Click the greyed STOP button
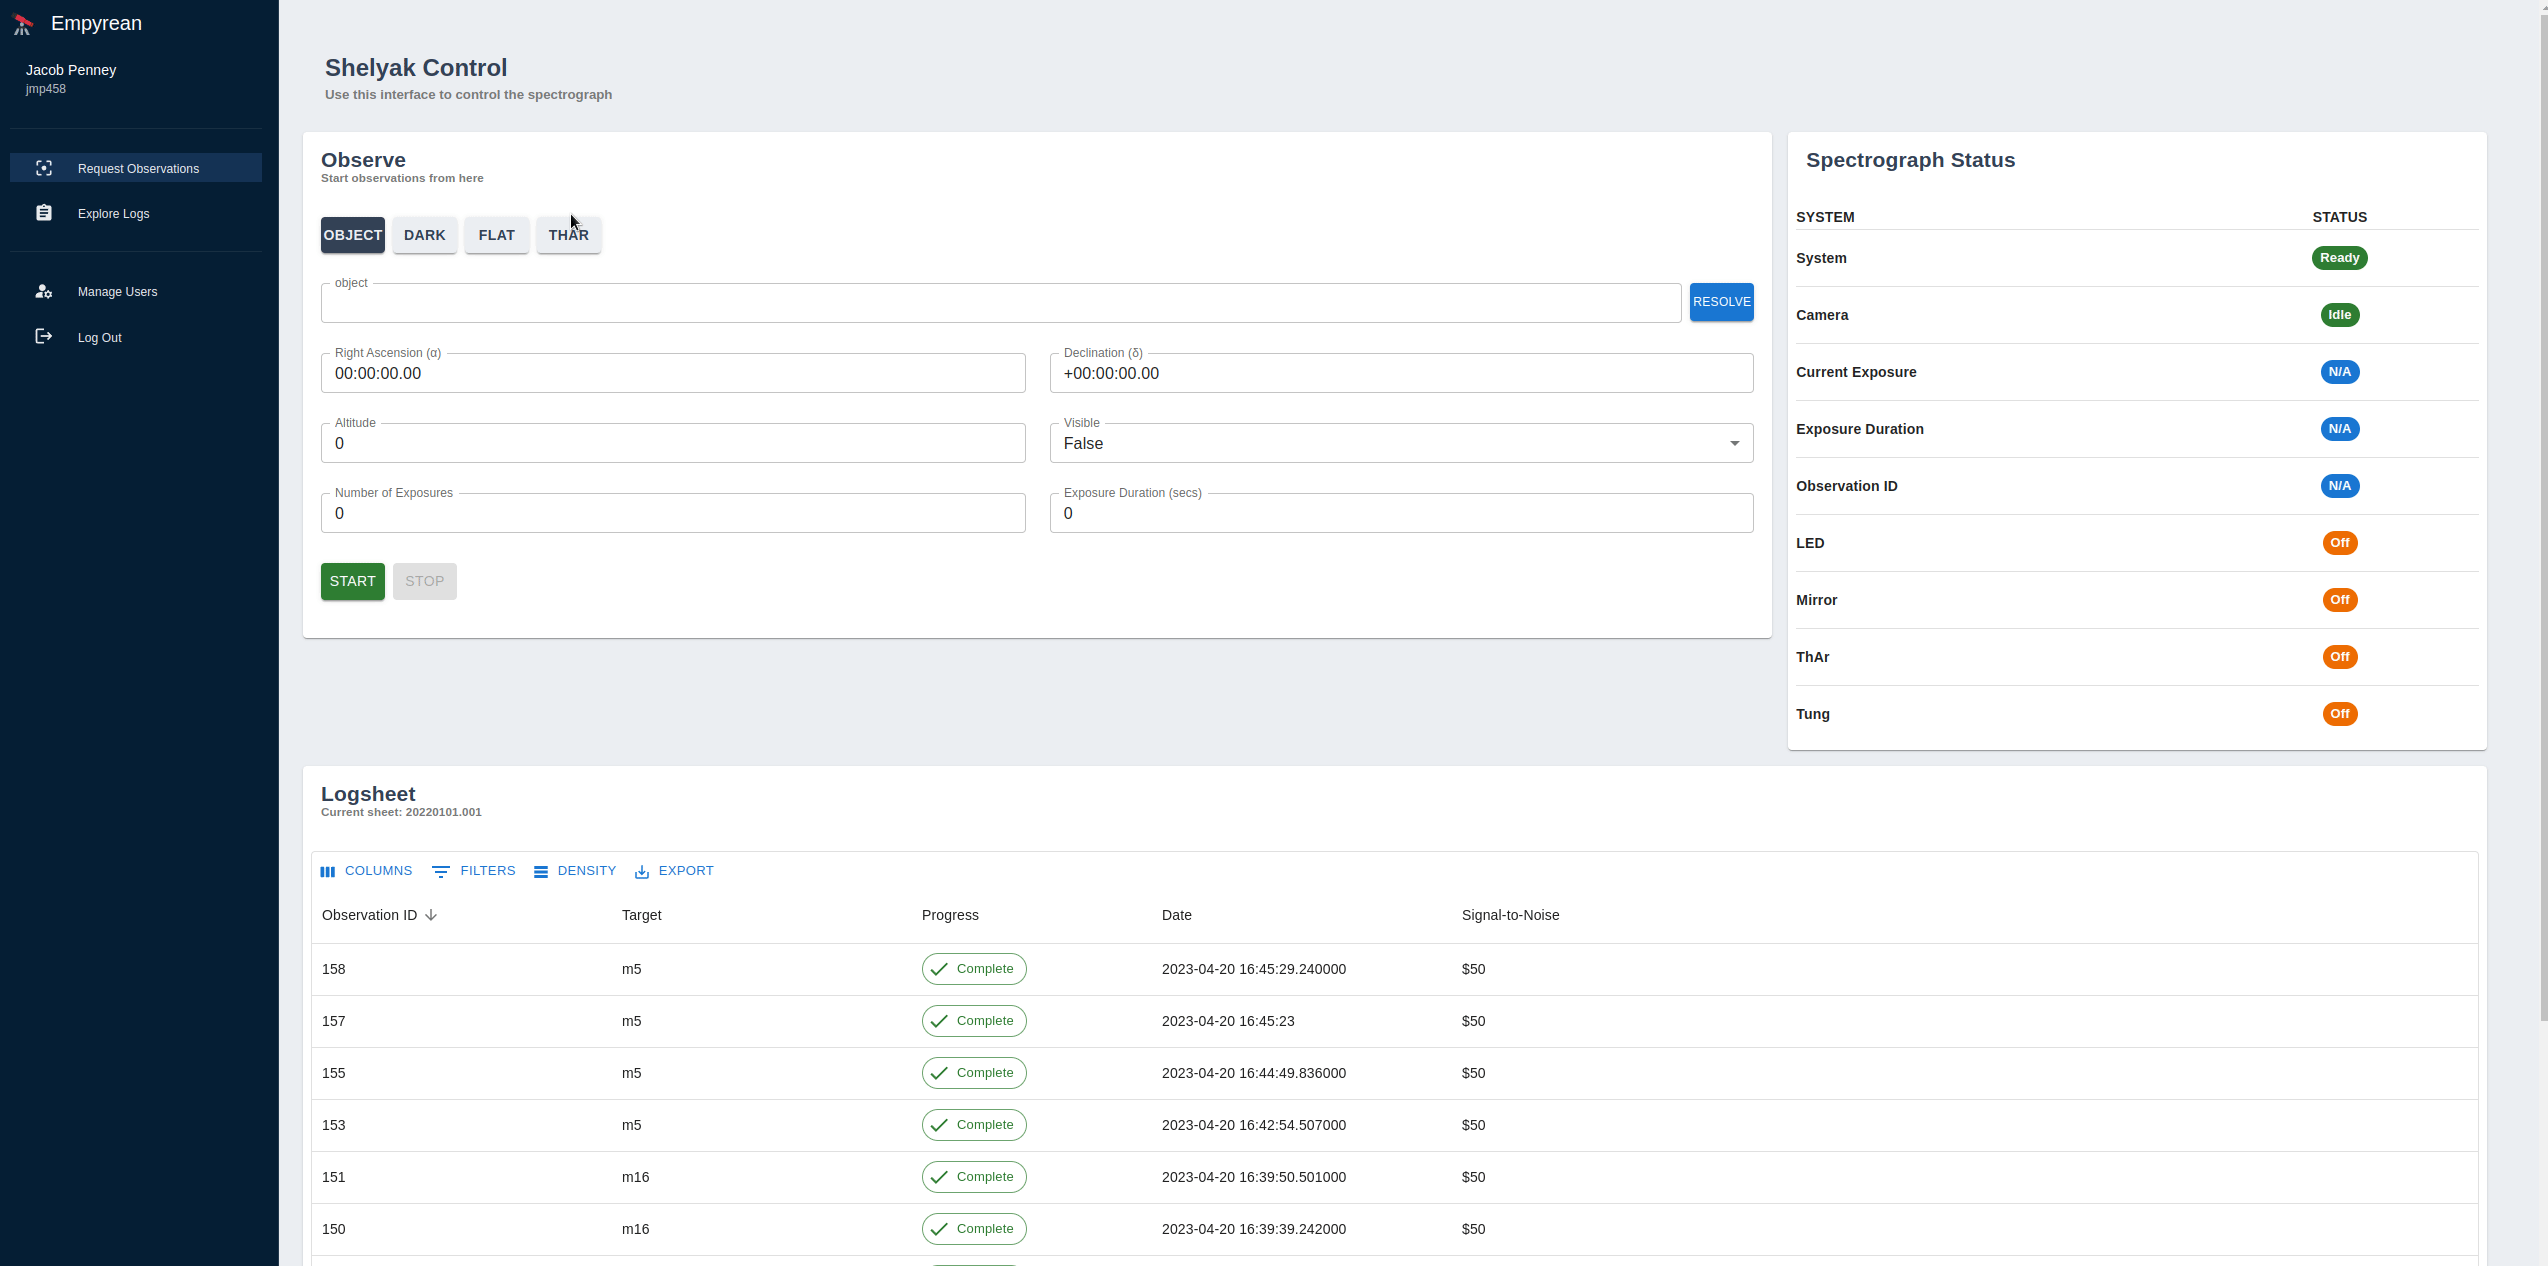The image size is (2548, 1266). coord(425,581)
